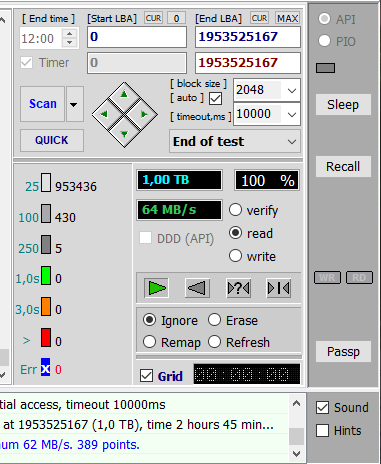This screenshot has height=464, width=381.
Task: Click the RD indicator
Action: pos(359,277)
